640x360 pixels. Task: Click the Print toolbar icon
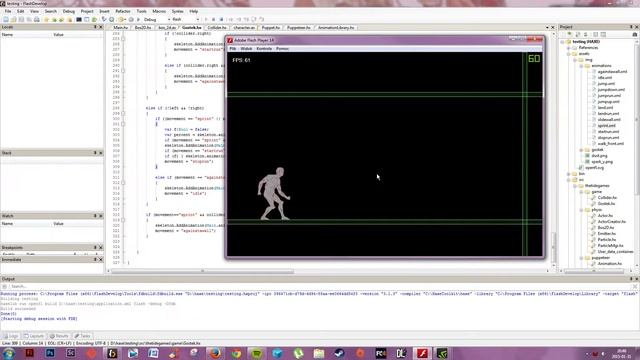[37, 19]
